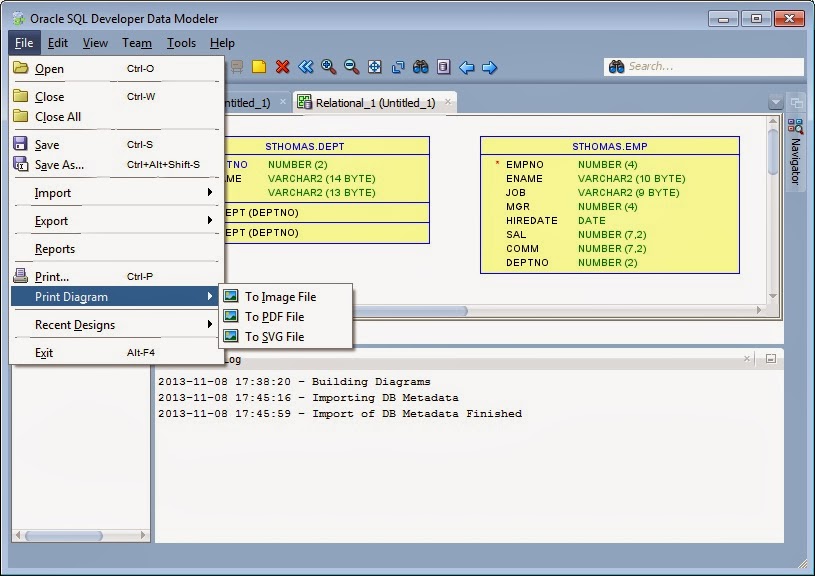
Task: Click the To SVG File icon
Action: 231,336
